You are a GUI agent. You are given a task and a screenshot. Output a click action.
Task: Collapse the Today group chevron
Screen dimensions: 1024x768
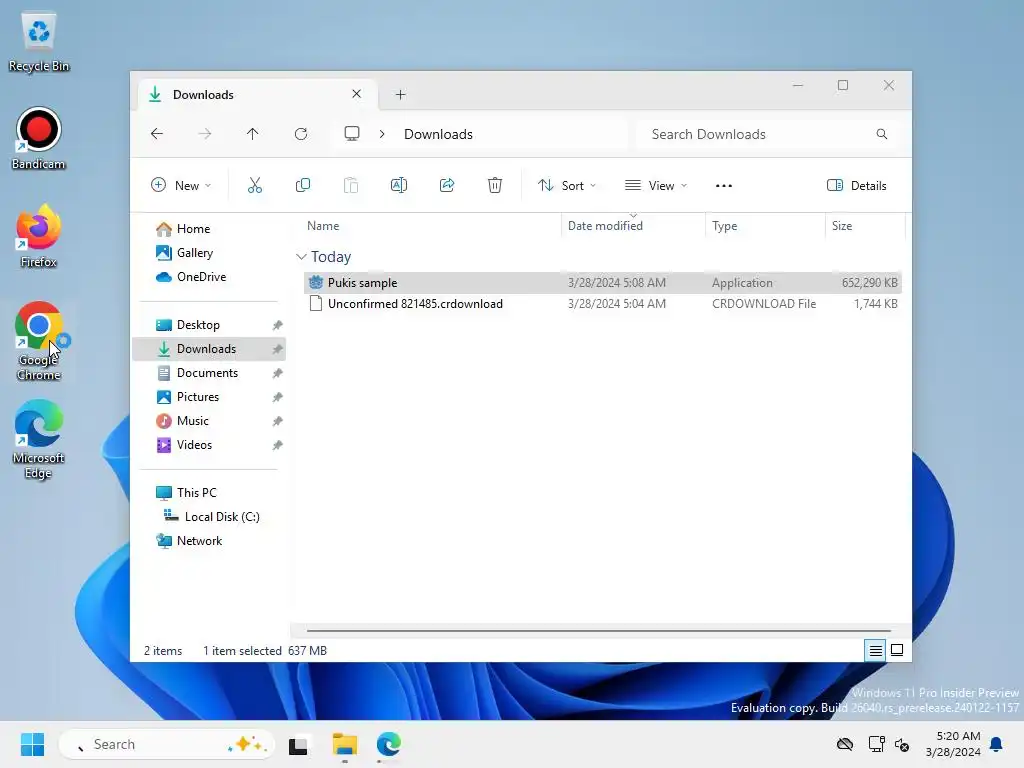(301, 257)
